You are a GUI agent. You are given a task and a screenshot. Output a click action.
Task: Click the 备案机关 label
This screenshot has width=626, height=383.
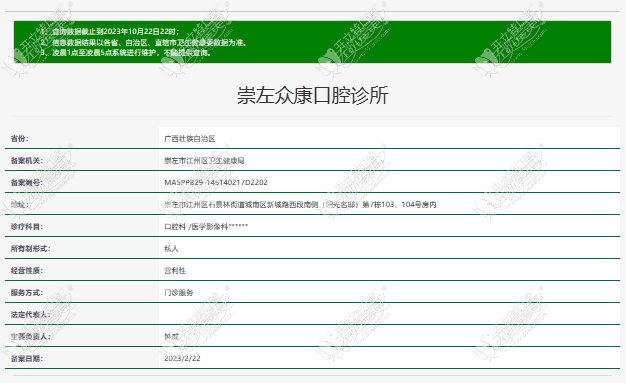pos(27,161)
